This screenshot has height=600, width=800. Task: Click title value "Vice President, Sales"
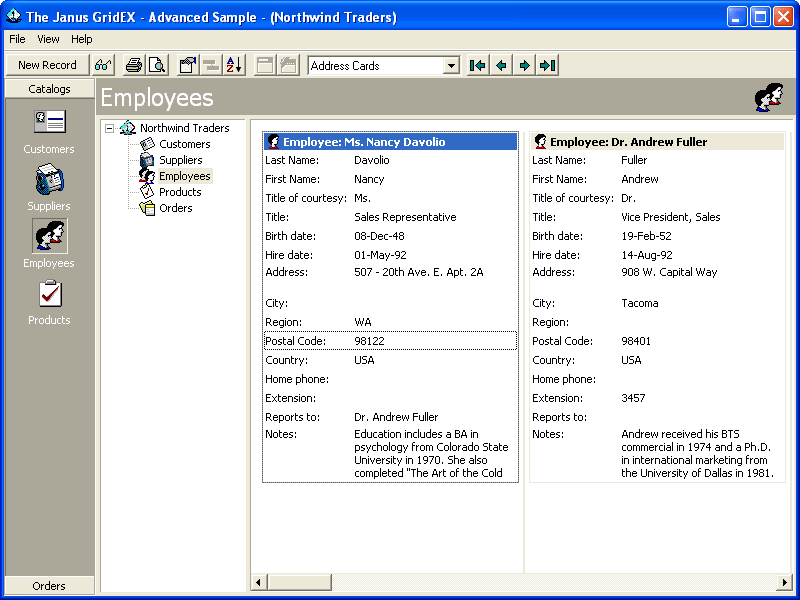tap(670, 217)
